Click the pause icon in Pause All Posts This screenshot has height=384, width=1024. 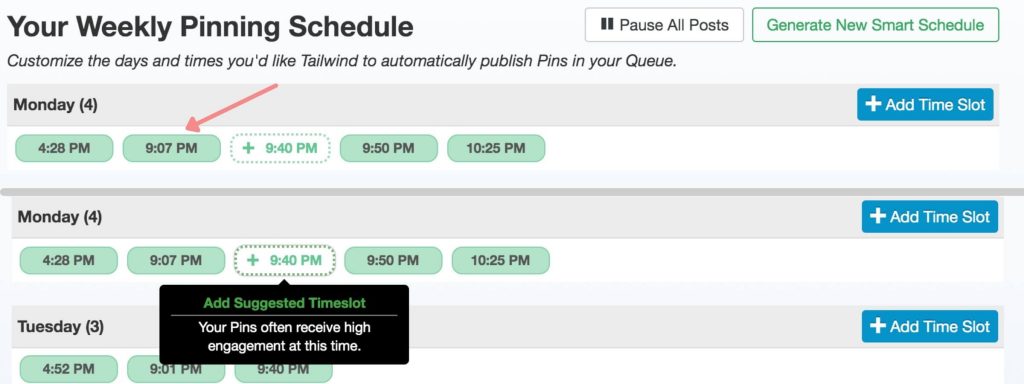[x=607, y=25]
